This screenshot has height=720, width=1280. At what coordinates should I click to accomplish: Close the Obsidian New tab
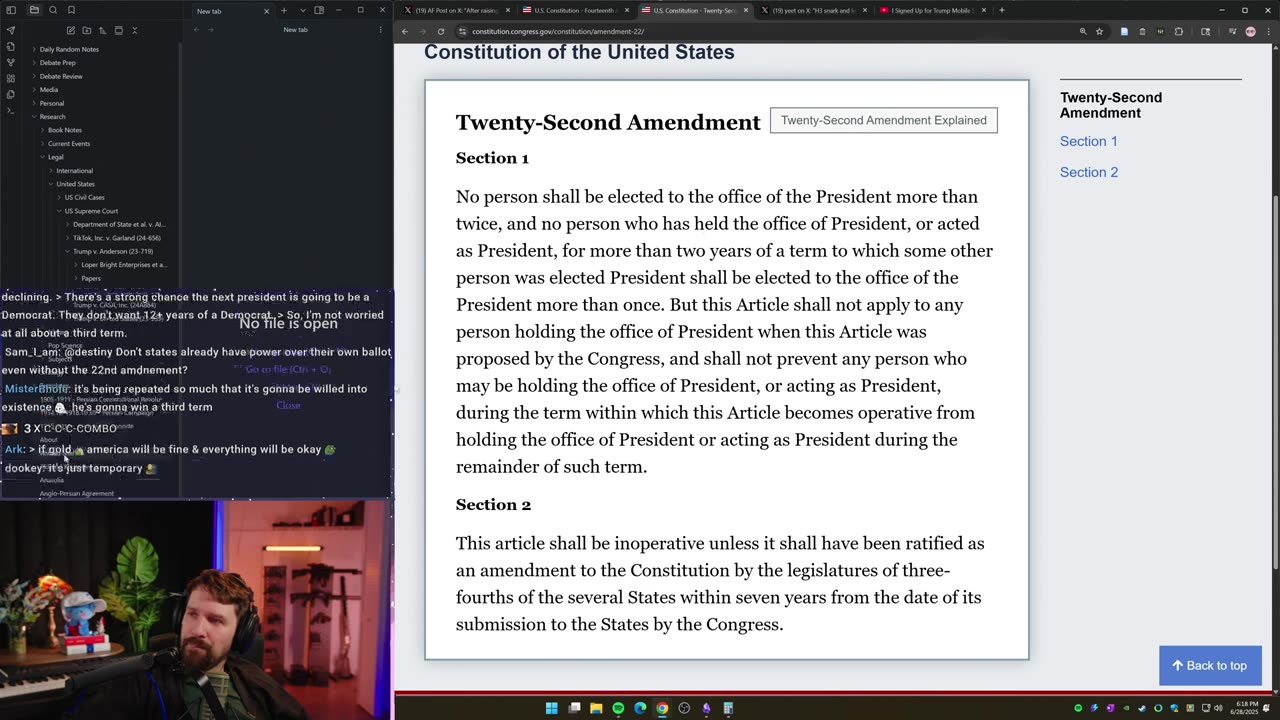pyautogui.click(x=266, y=10)
